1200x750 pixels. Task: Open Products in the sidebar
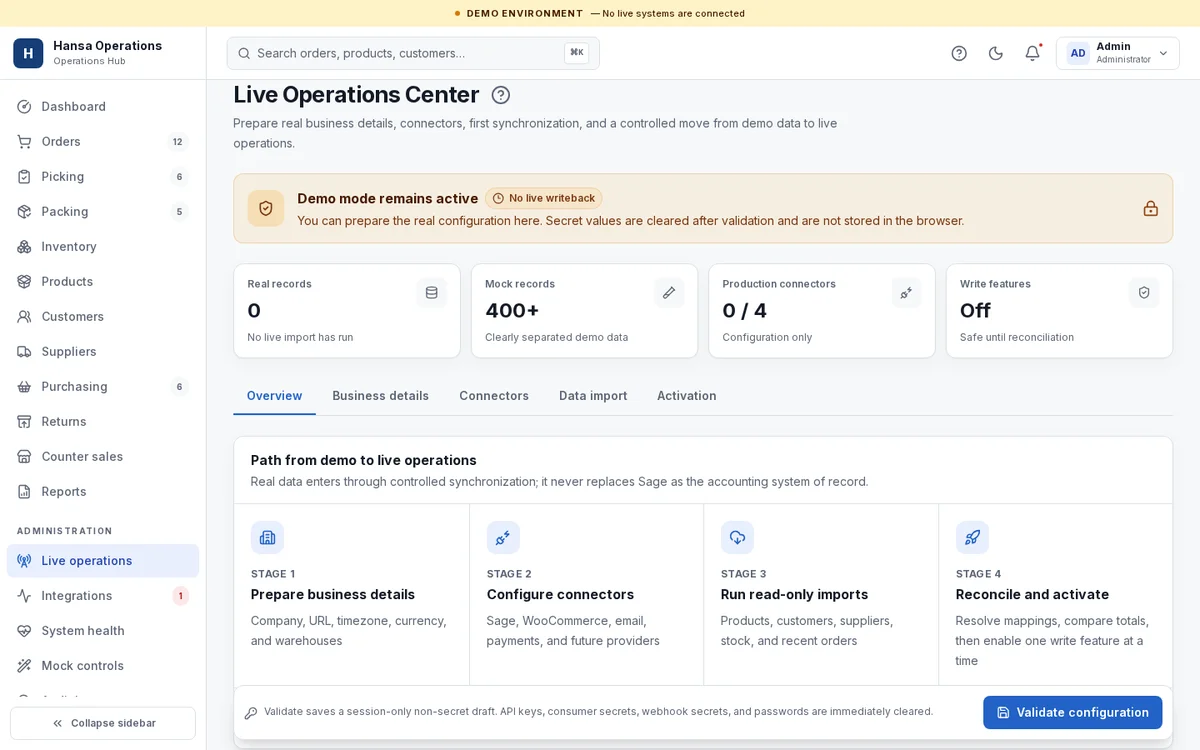tap(103, 282)
